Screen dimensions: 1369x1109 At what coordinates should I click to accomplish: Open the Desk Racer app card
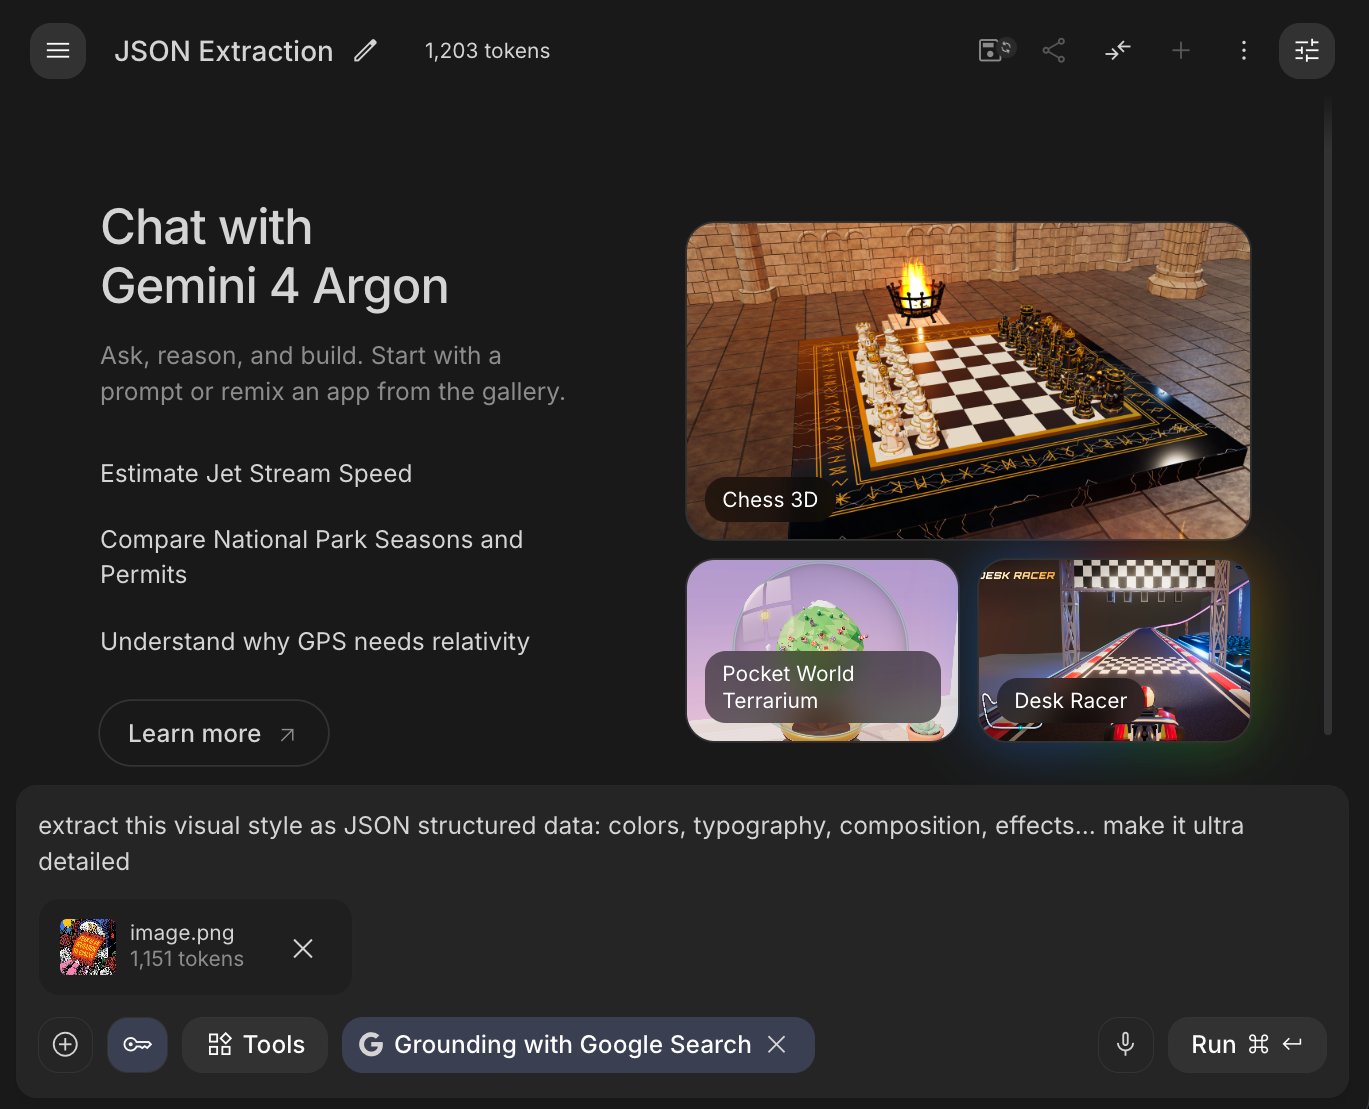pos(1114,650)
